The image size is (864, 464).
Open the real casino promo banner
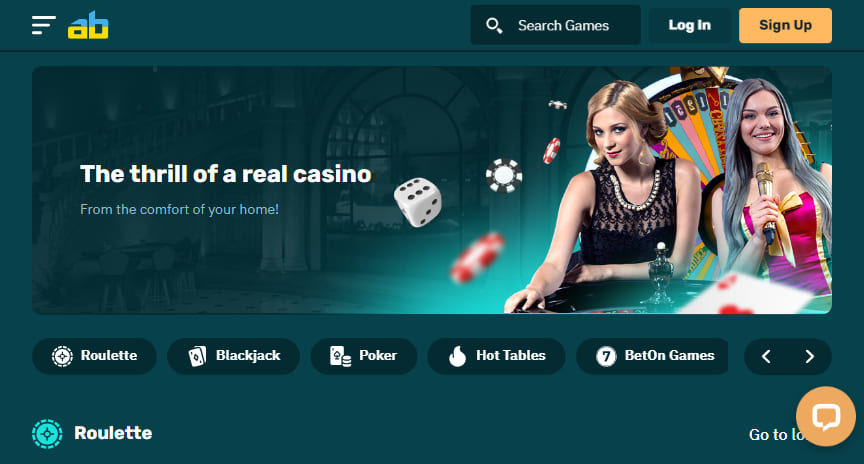point(432,190)
